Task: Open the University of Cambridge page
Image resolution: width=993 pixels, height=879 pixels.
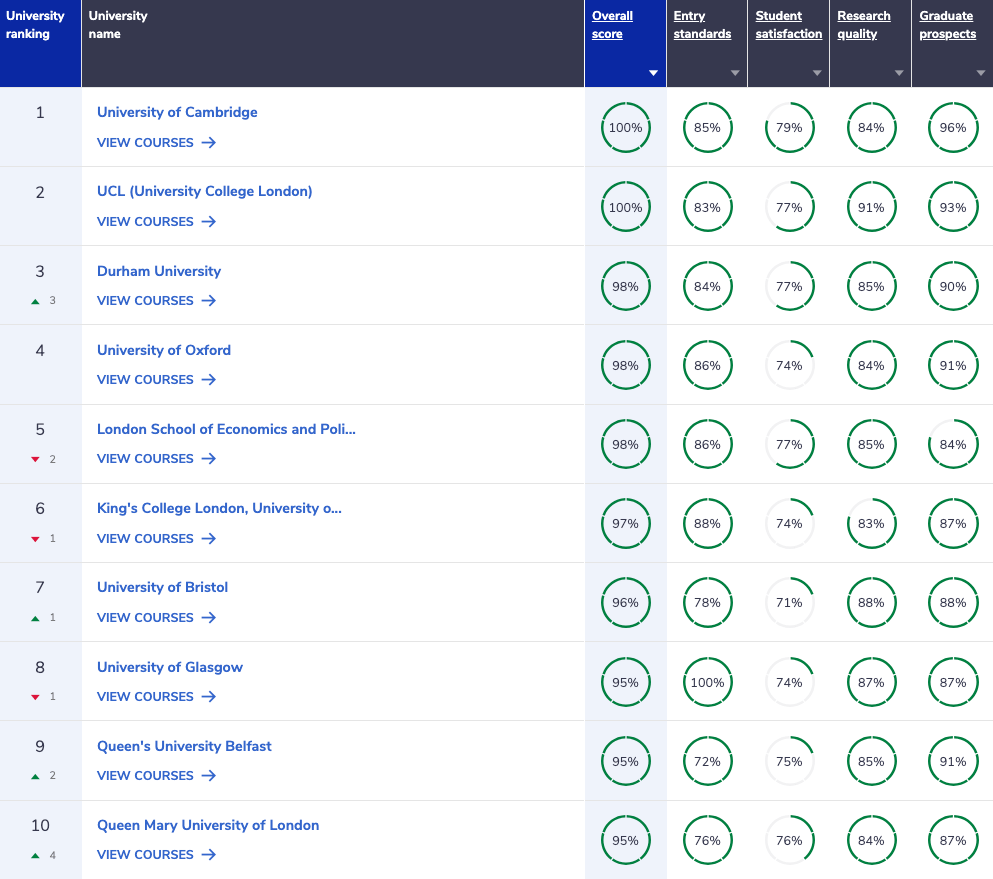Action: pyautogui.click(x=177, y=112)
